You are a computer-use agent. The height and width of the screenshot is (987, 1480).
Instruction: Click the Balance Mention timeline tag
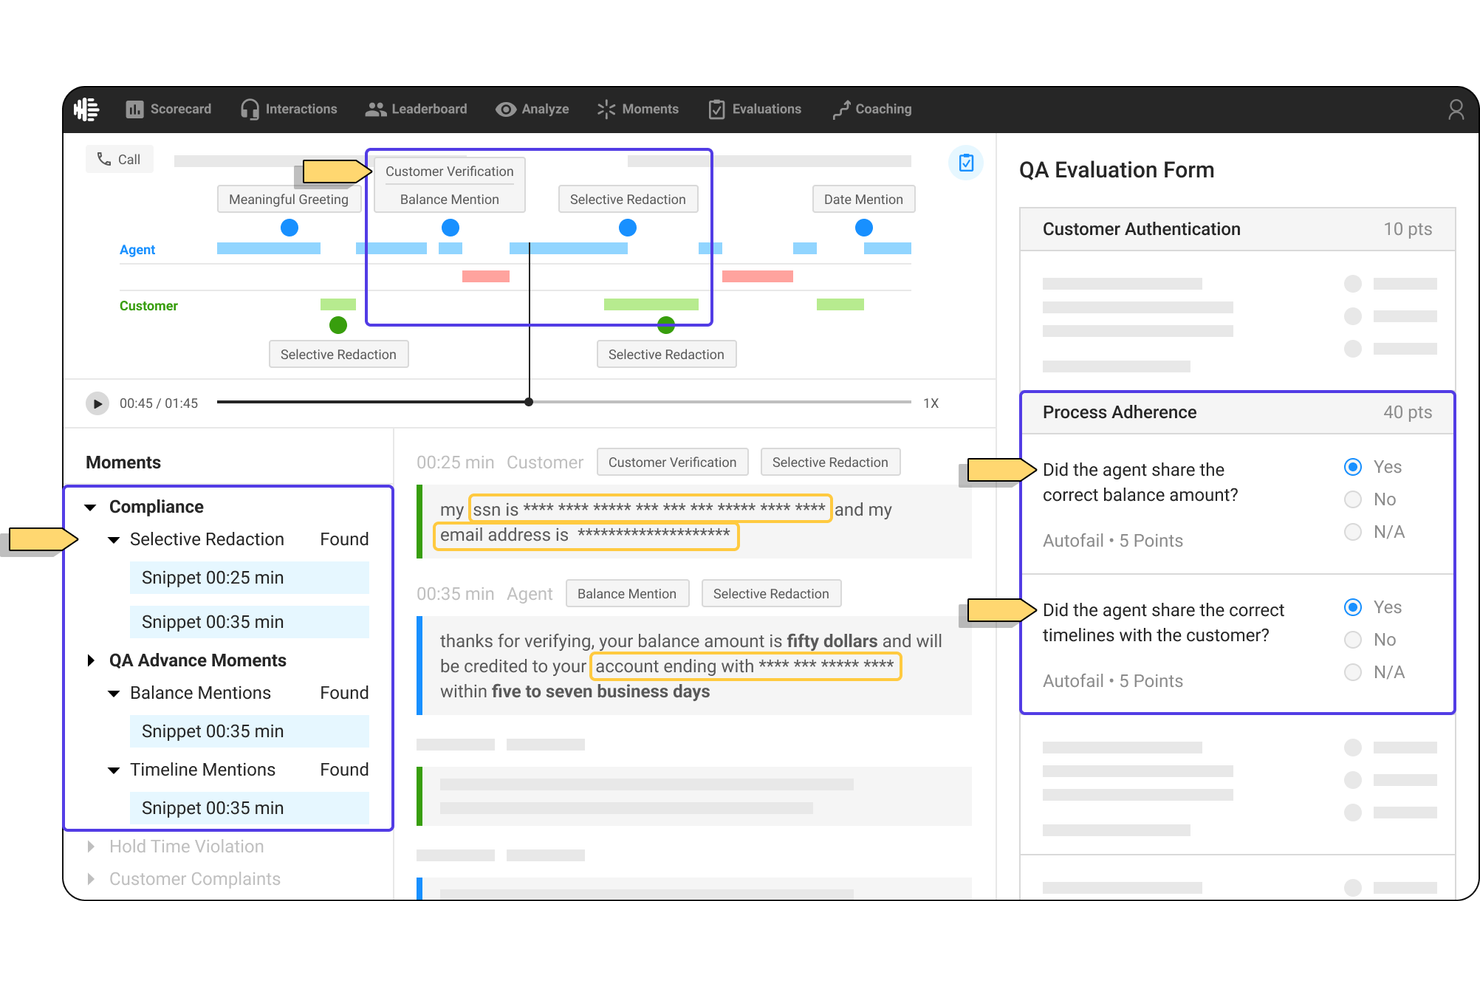(449, 199)
